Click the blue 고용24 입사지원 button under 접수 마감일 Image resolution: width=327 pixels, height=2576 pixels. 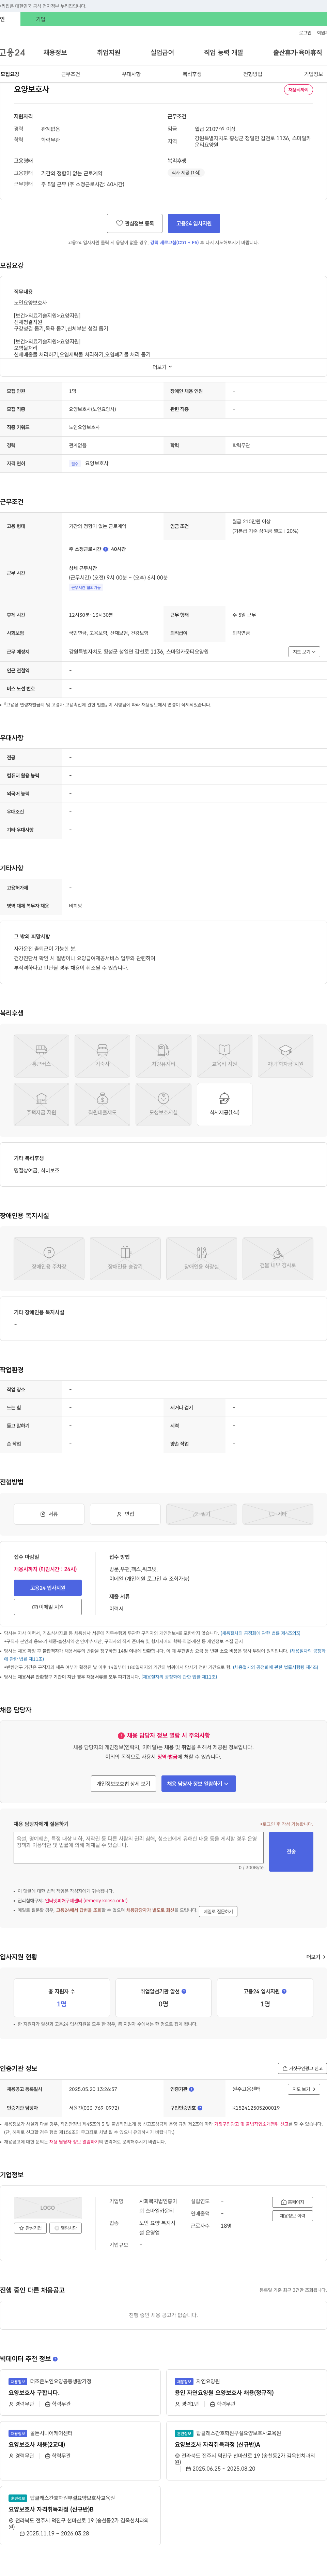coord(48,1588)
